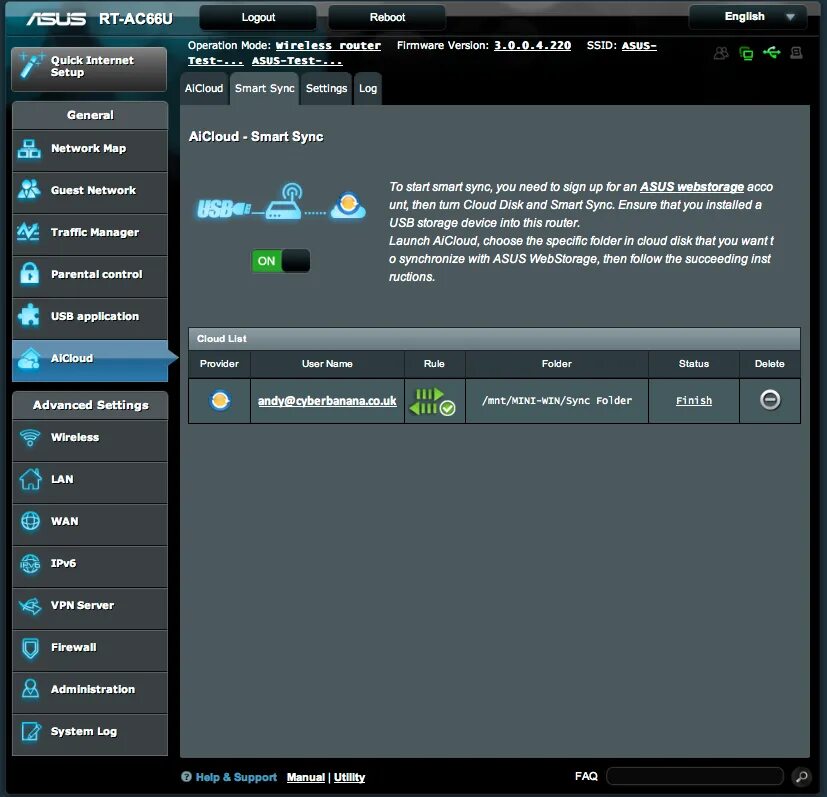Screen dimensions: 827x797
Task: Open the Utility link
Action: pyautogui.click(x=349, y=777)
